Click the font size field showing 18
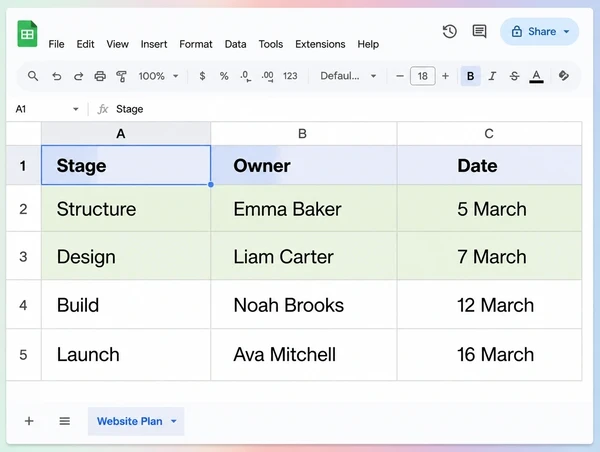This screenshot has width=600, height=452. (x=422, y=76)
